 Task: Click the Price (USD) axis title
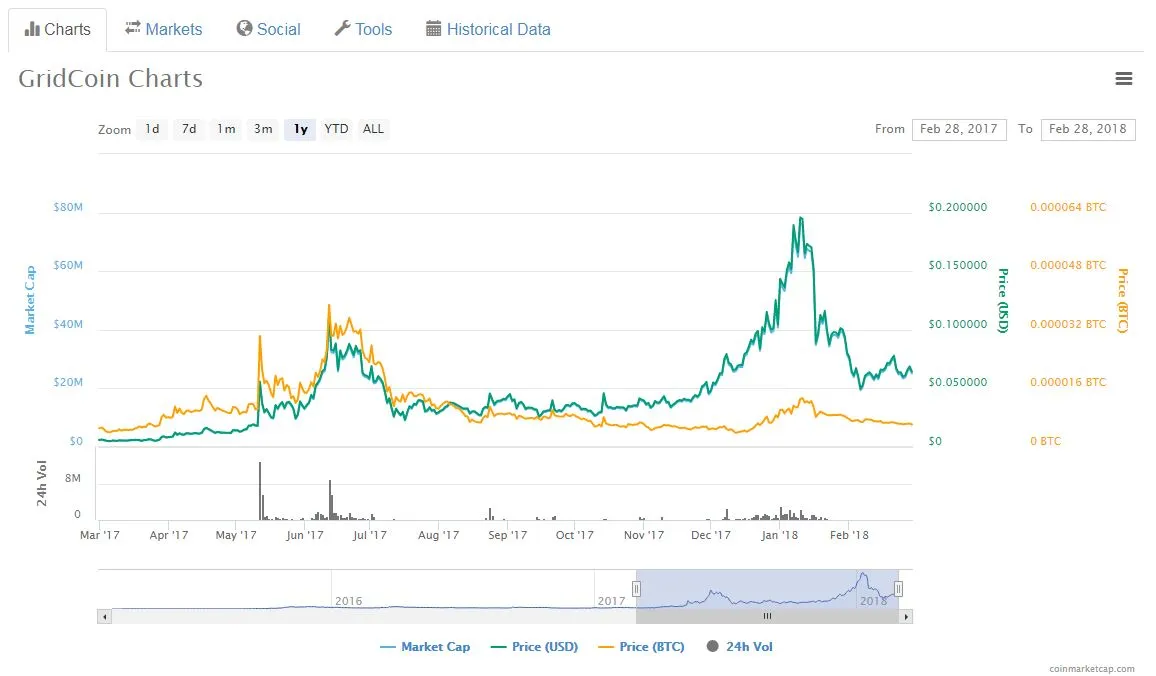[x=1003, y=301]
